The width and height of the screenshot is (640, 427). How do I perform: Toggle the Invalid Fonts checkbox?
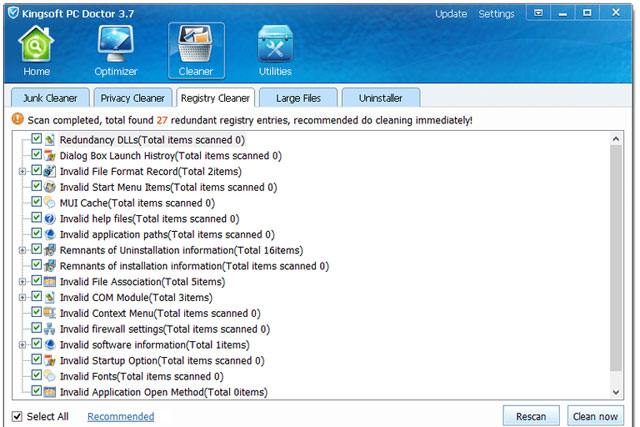[36, 375]
